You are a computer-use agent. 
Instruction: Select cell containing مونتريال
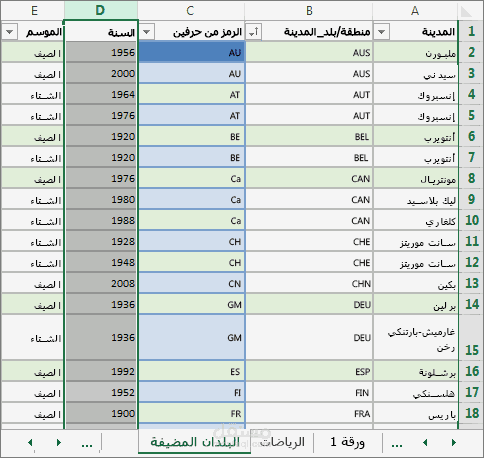coord(415,178)
